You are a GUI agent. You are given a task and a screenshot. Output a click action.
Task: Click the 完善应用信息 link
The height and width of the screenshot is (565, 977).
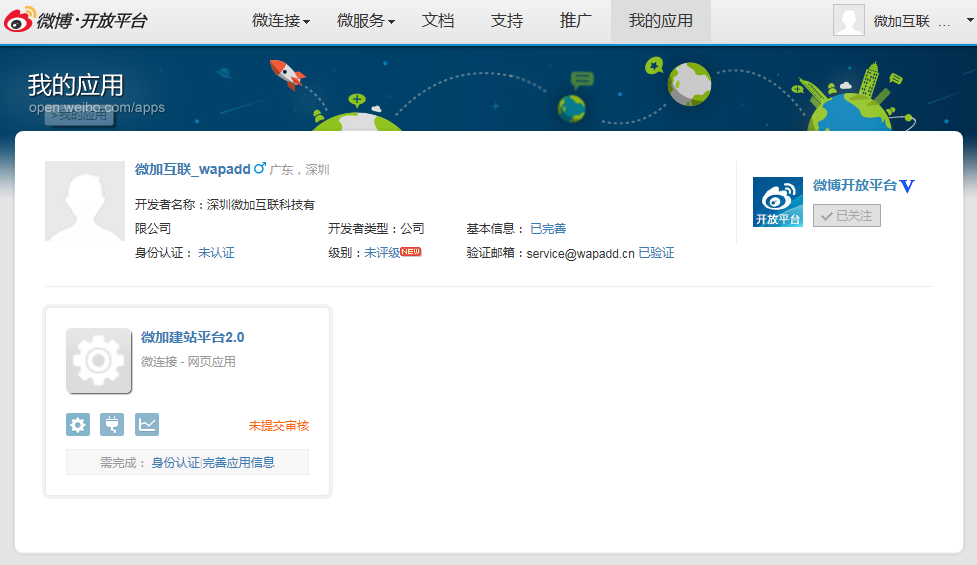(239, 463)
